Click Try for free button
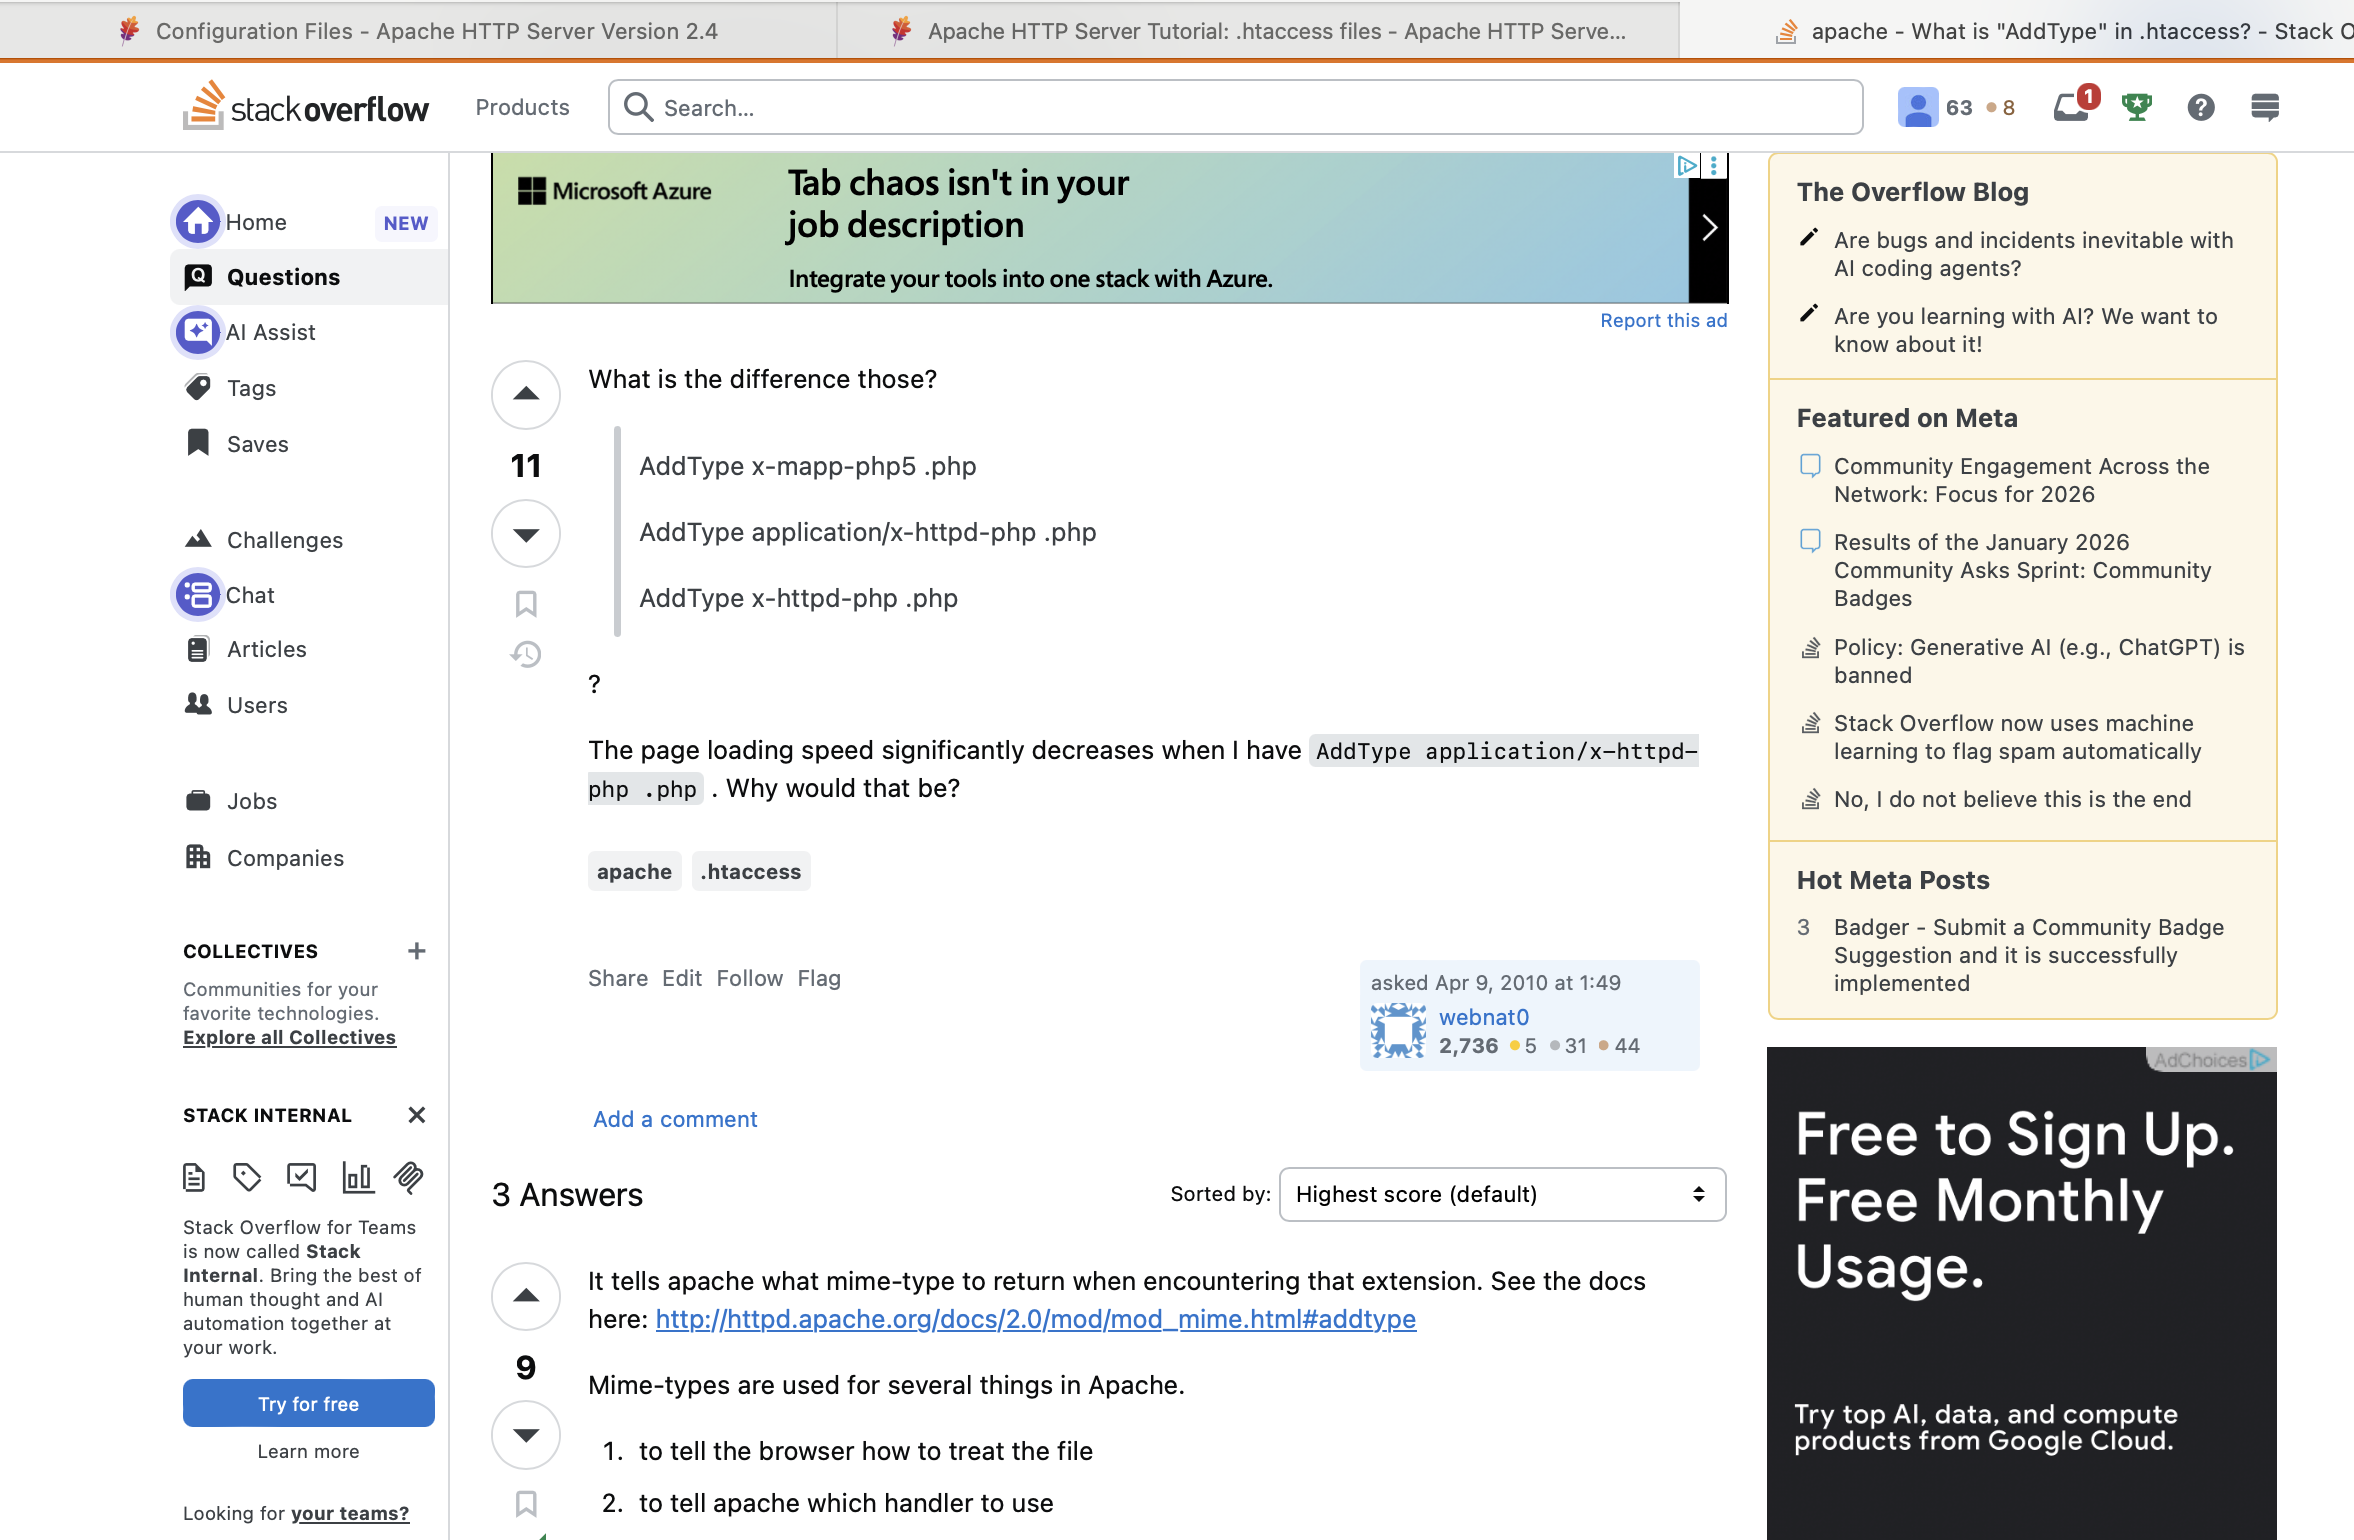Viewport: 2354px width, 1540px height. pyautogui.click(x=308, y=1403)
